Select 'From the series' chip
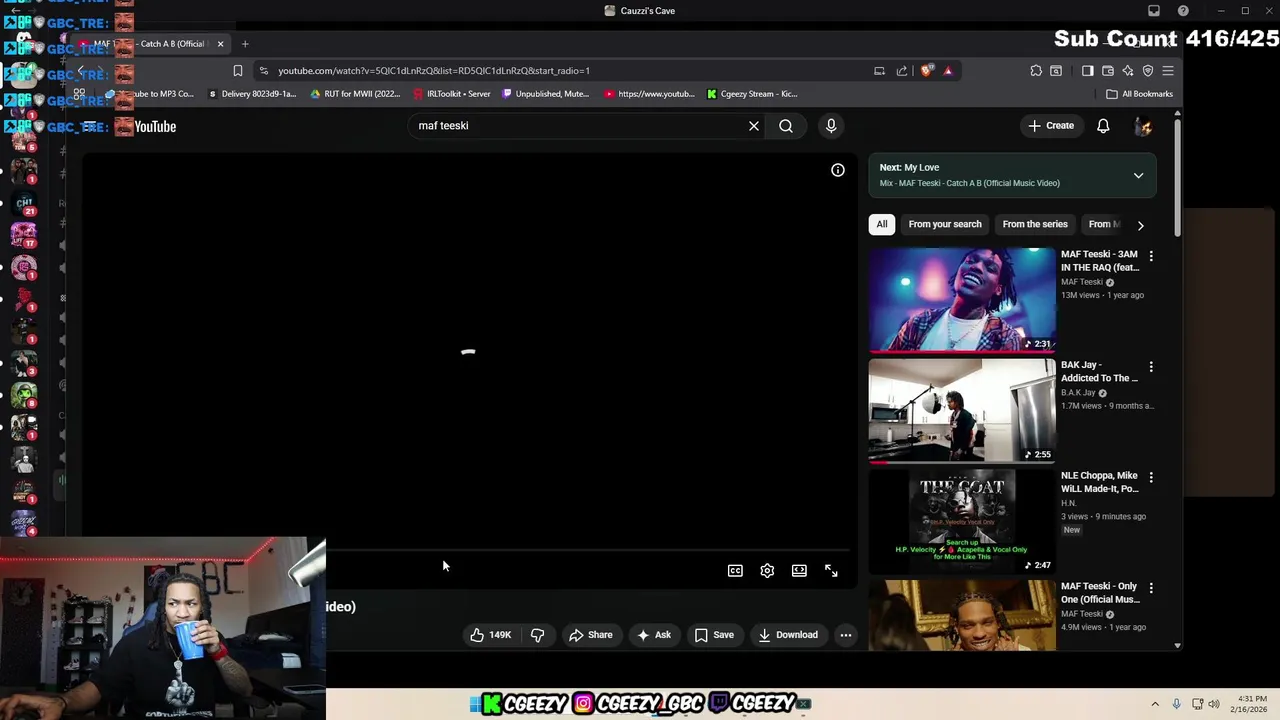Viewport: 1280px width, 720px height. (x=1035, y=224)
